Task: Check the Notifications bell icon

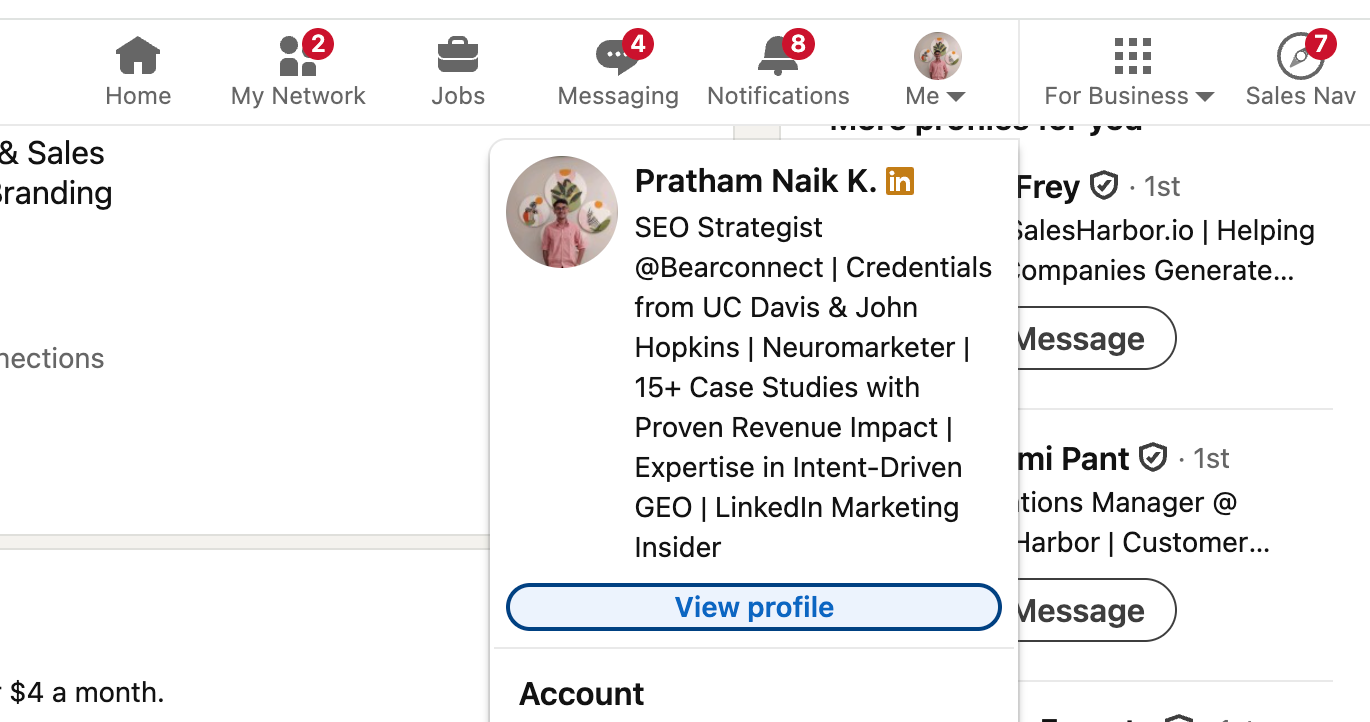Action: pyautogui.click(x=777, y=57)
